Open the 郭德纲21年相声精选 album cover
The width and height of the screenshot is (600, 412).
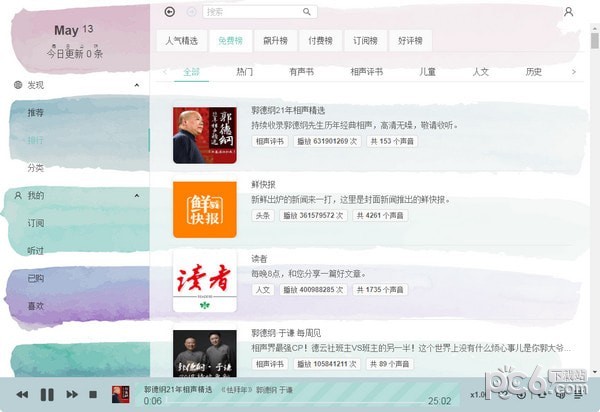tap(205, 135)
